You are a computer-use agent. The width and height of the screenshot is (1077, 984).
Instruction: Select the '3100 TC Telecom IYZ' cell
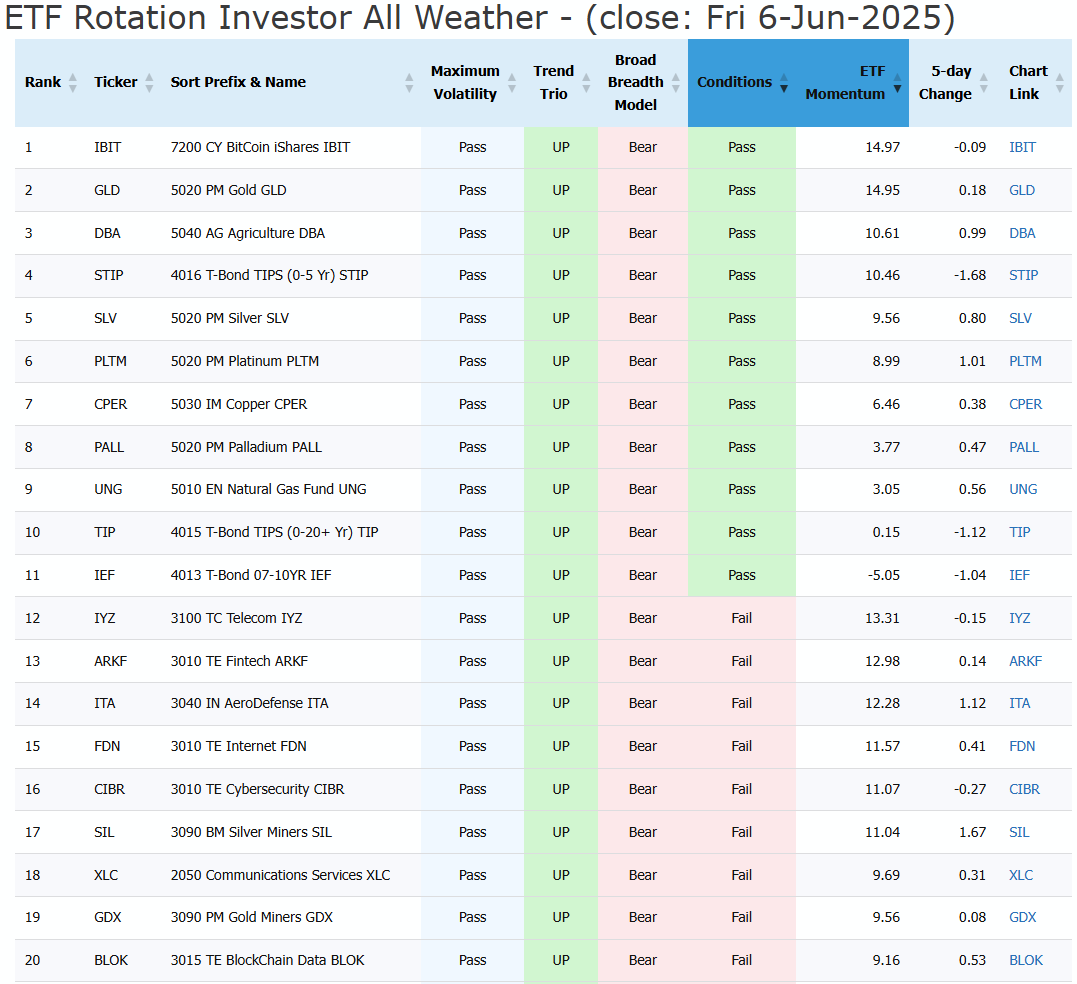pos(291,618)
